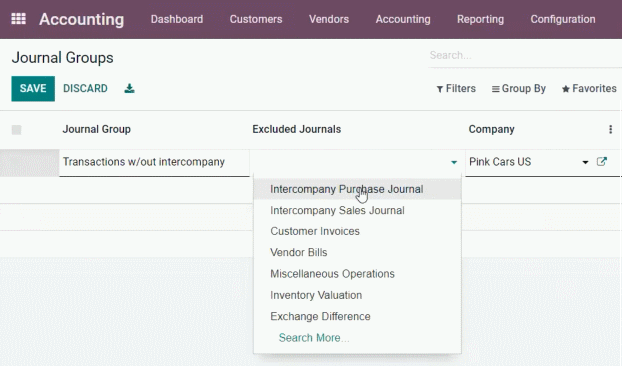The width and height of the screenshot is (622, 366).
Task: Click the download export icon
Action: coord(129,88)
